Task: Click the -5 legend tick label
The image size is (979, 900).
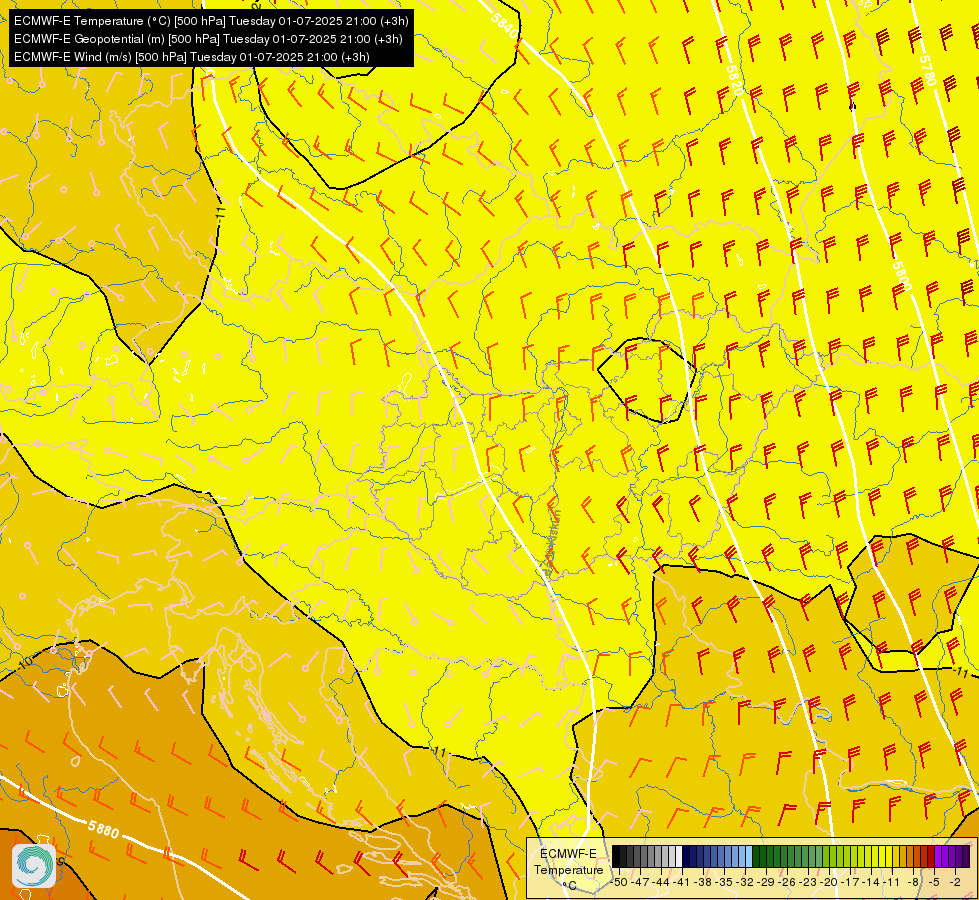Action: coord(934,882)
